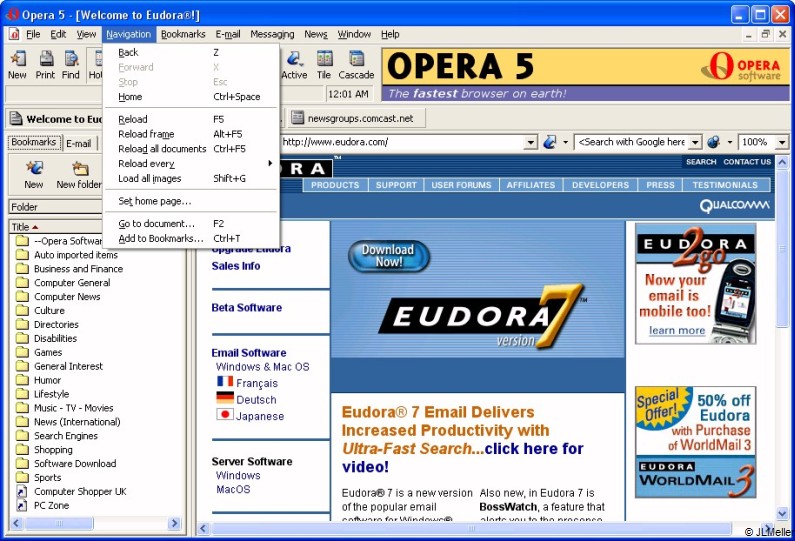
Task: Select Reload all documents menu entry
Action: click(191, 149)
